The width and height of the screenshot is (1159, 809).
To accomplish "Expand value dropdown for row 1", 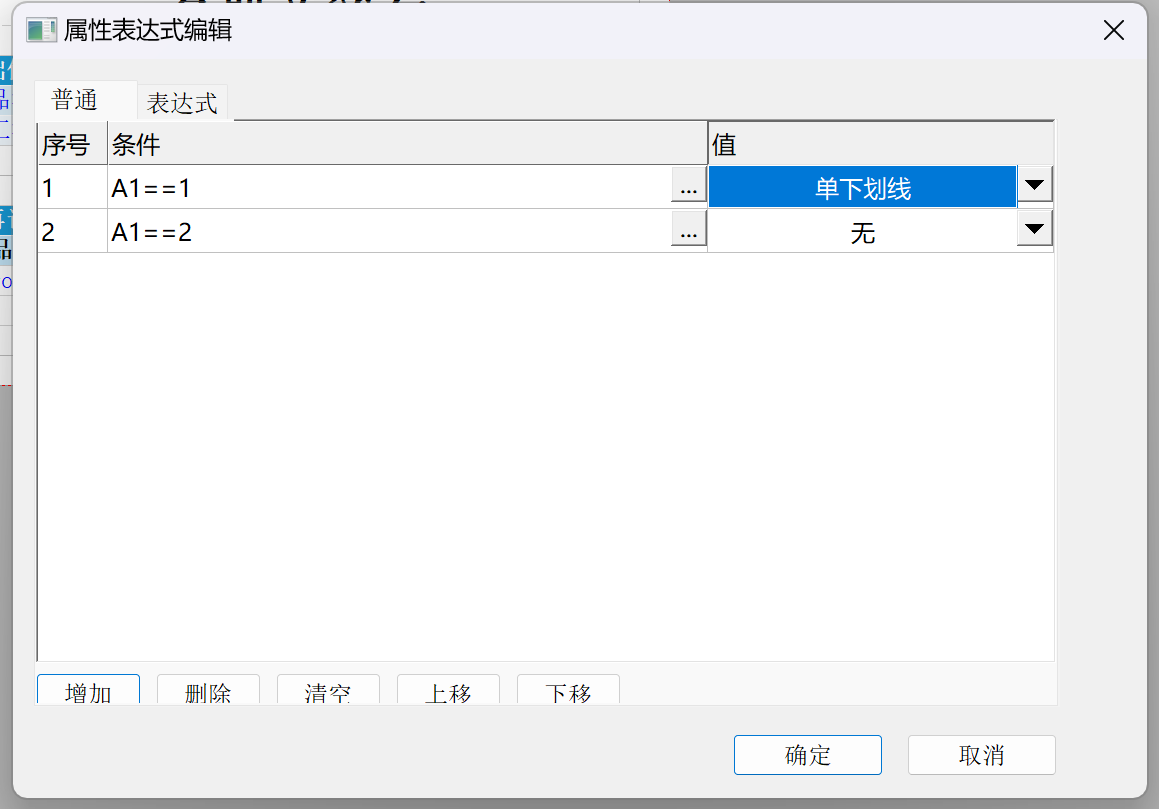I will (x=1035, y=186).
